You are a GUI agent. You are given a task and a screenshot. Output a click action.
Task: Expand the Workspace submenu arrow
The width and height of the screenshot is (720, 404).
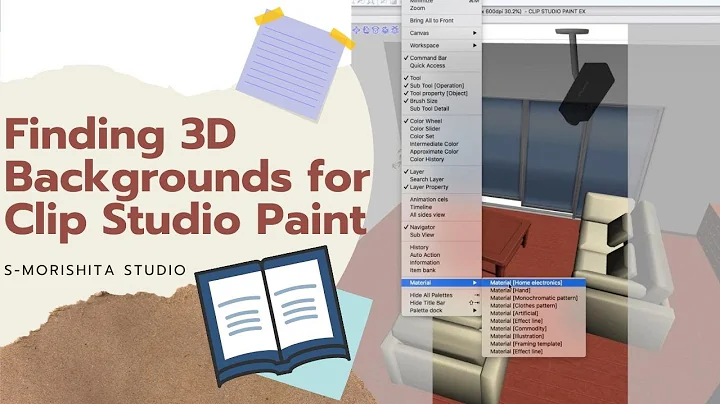tap(475, 45)
